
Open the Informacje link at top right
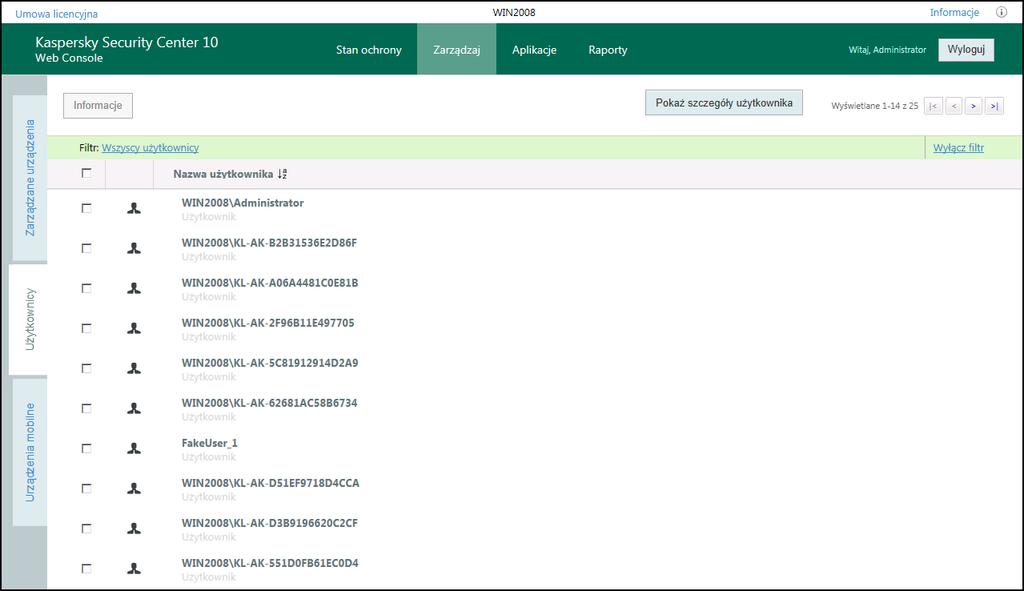point(954,12)
